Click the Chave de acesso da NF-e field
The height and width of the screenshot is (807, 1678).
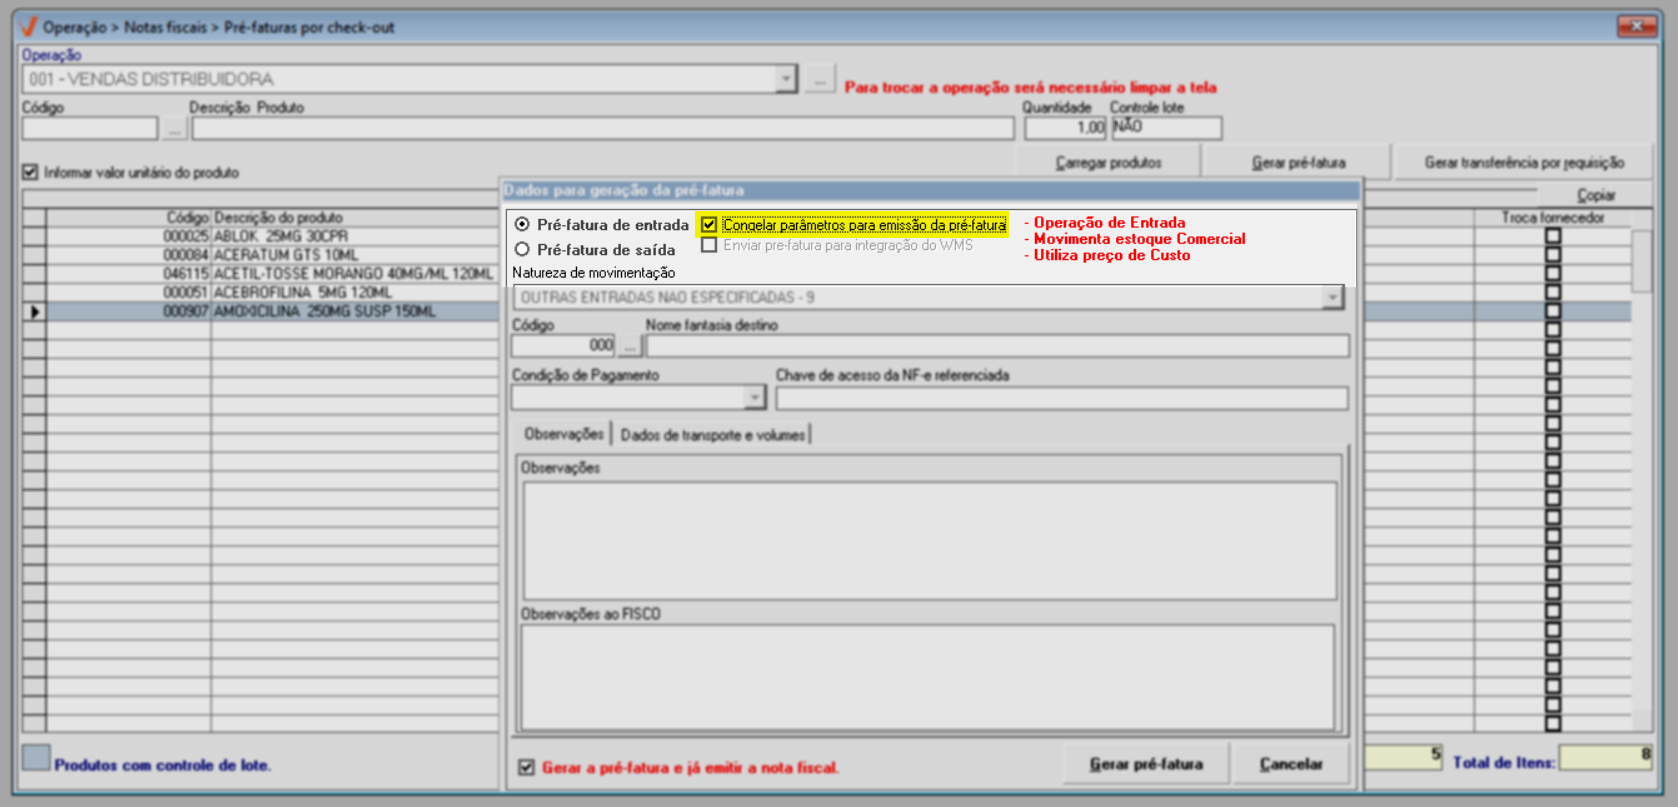(1062, 398)
